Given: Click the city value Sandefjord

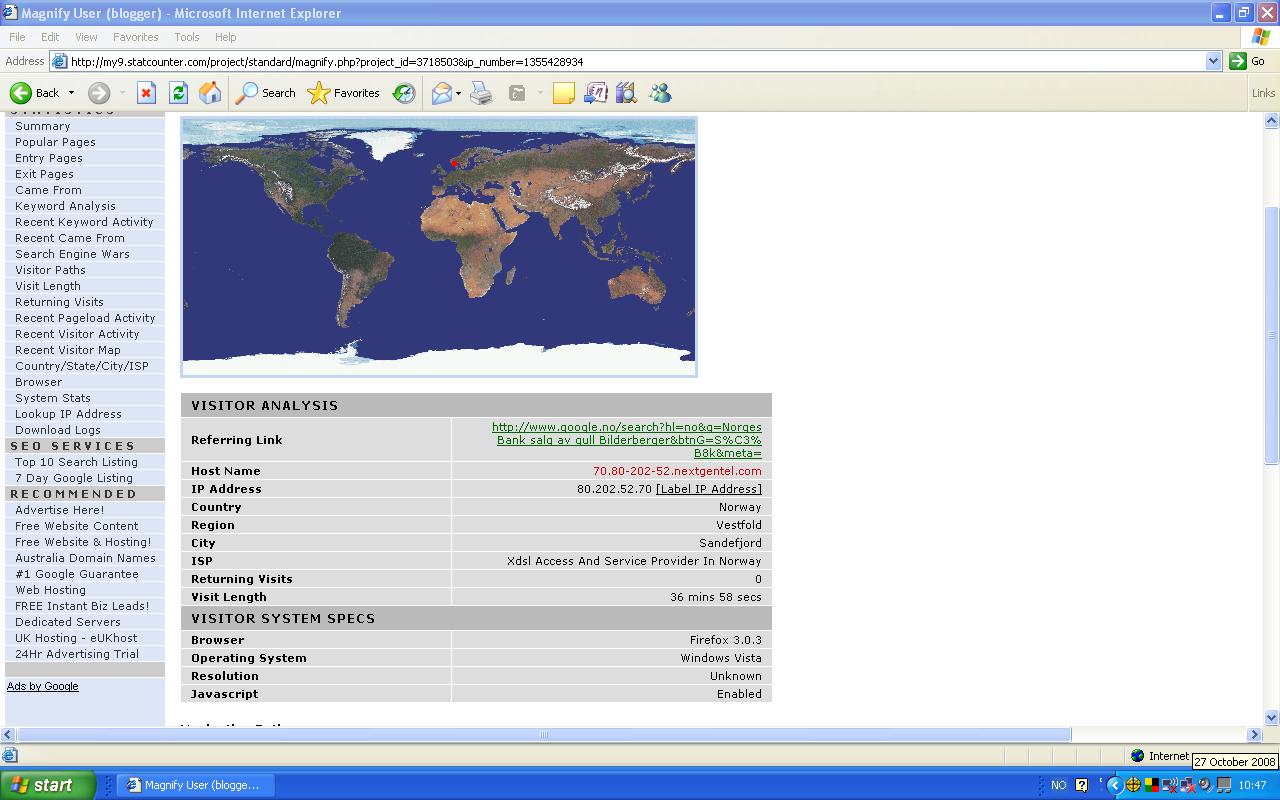Looking at the screenshot, I should 730,543.
